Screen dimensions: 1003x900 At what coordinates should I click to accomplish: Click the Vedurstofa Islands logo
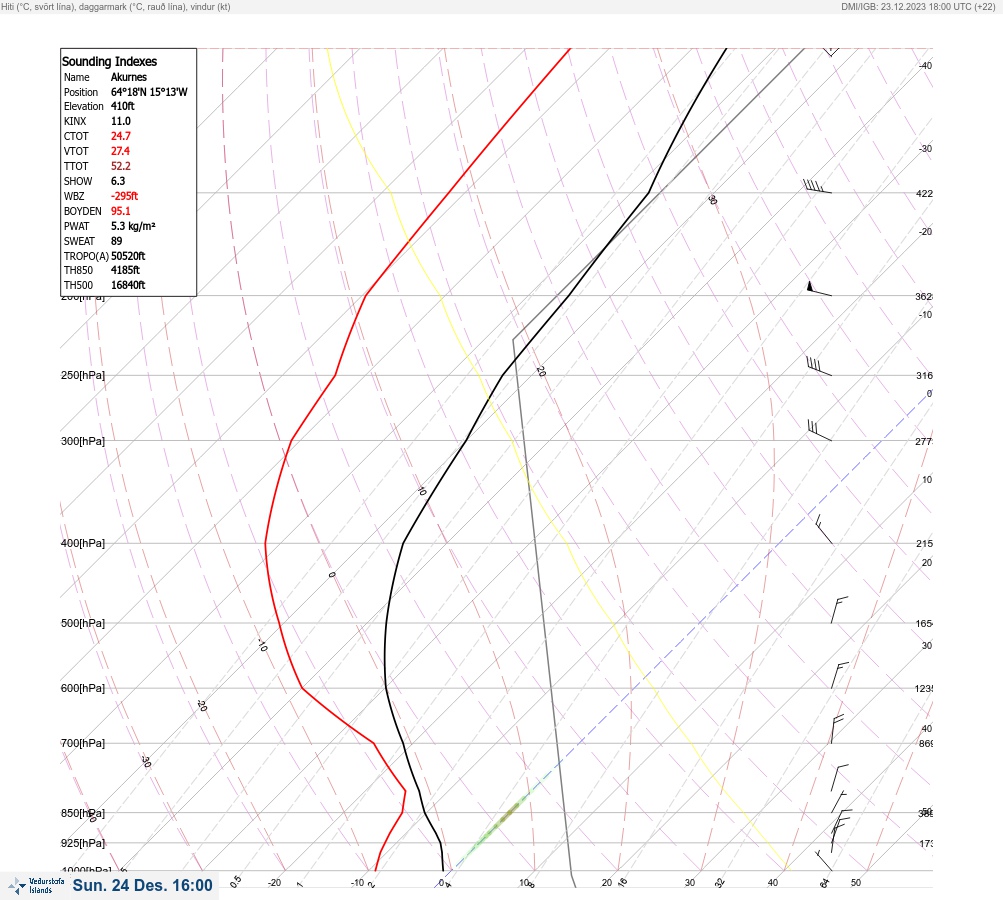tap(36, 886)
